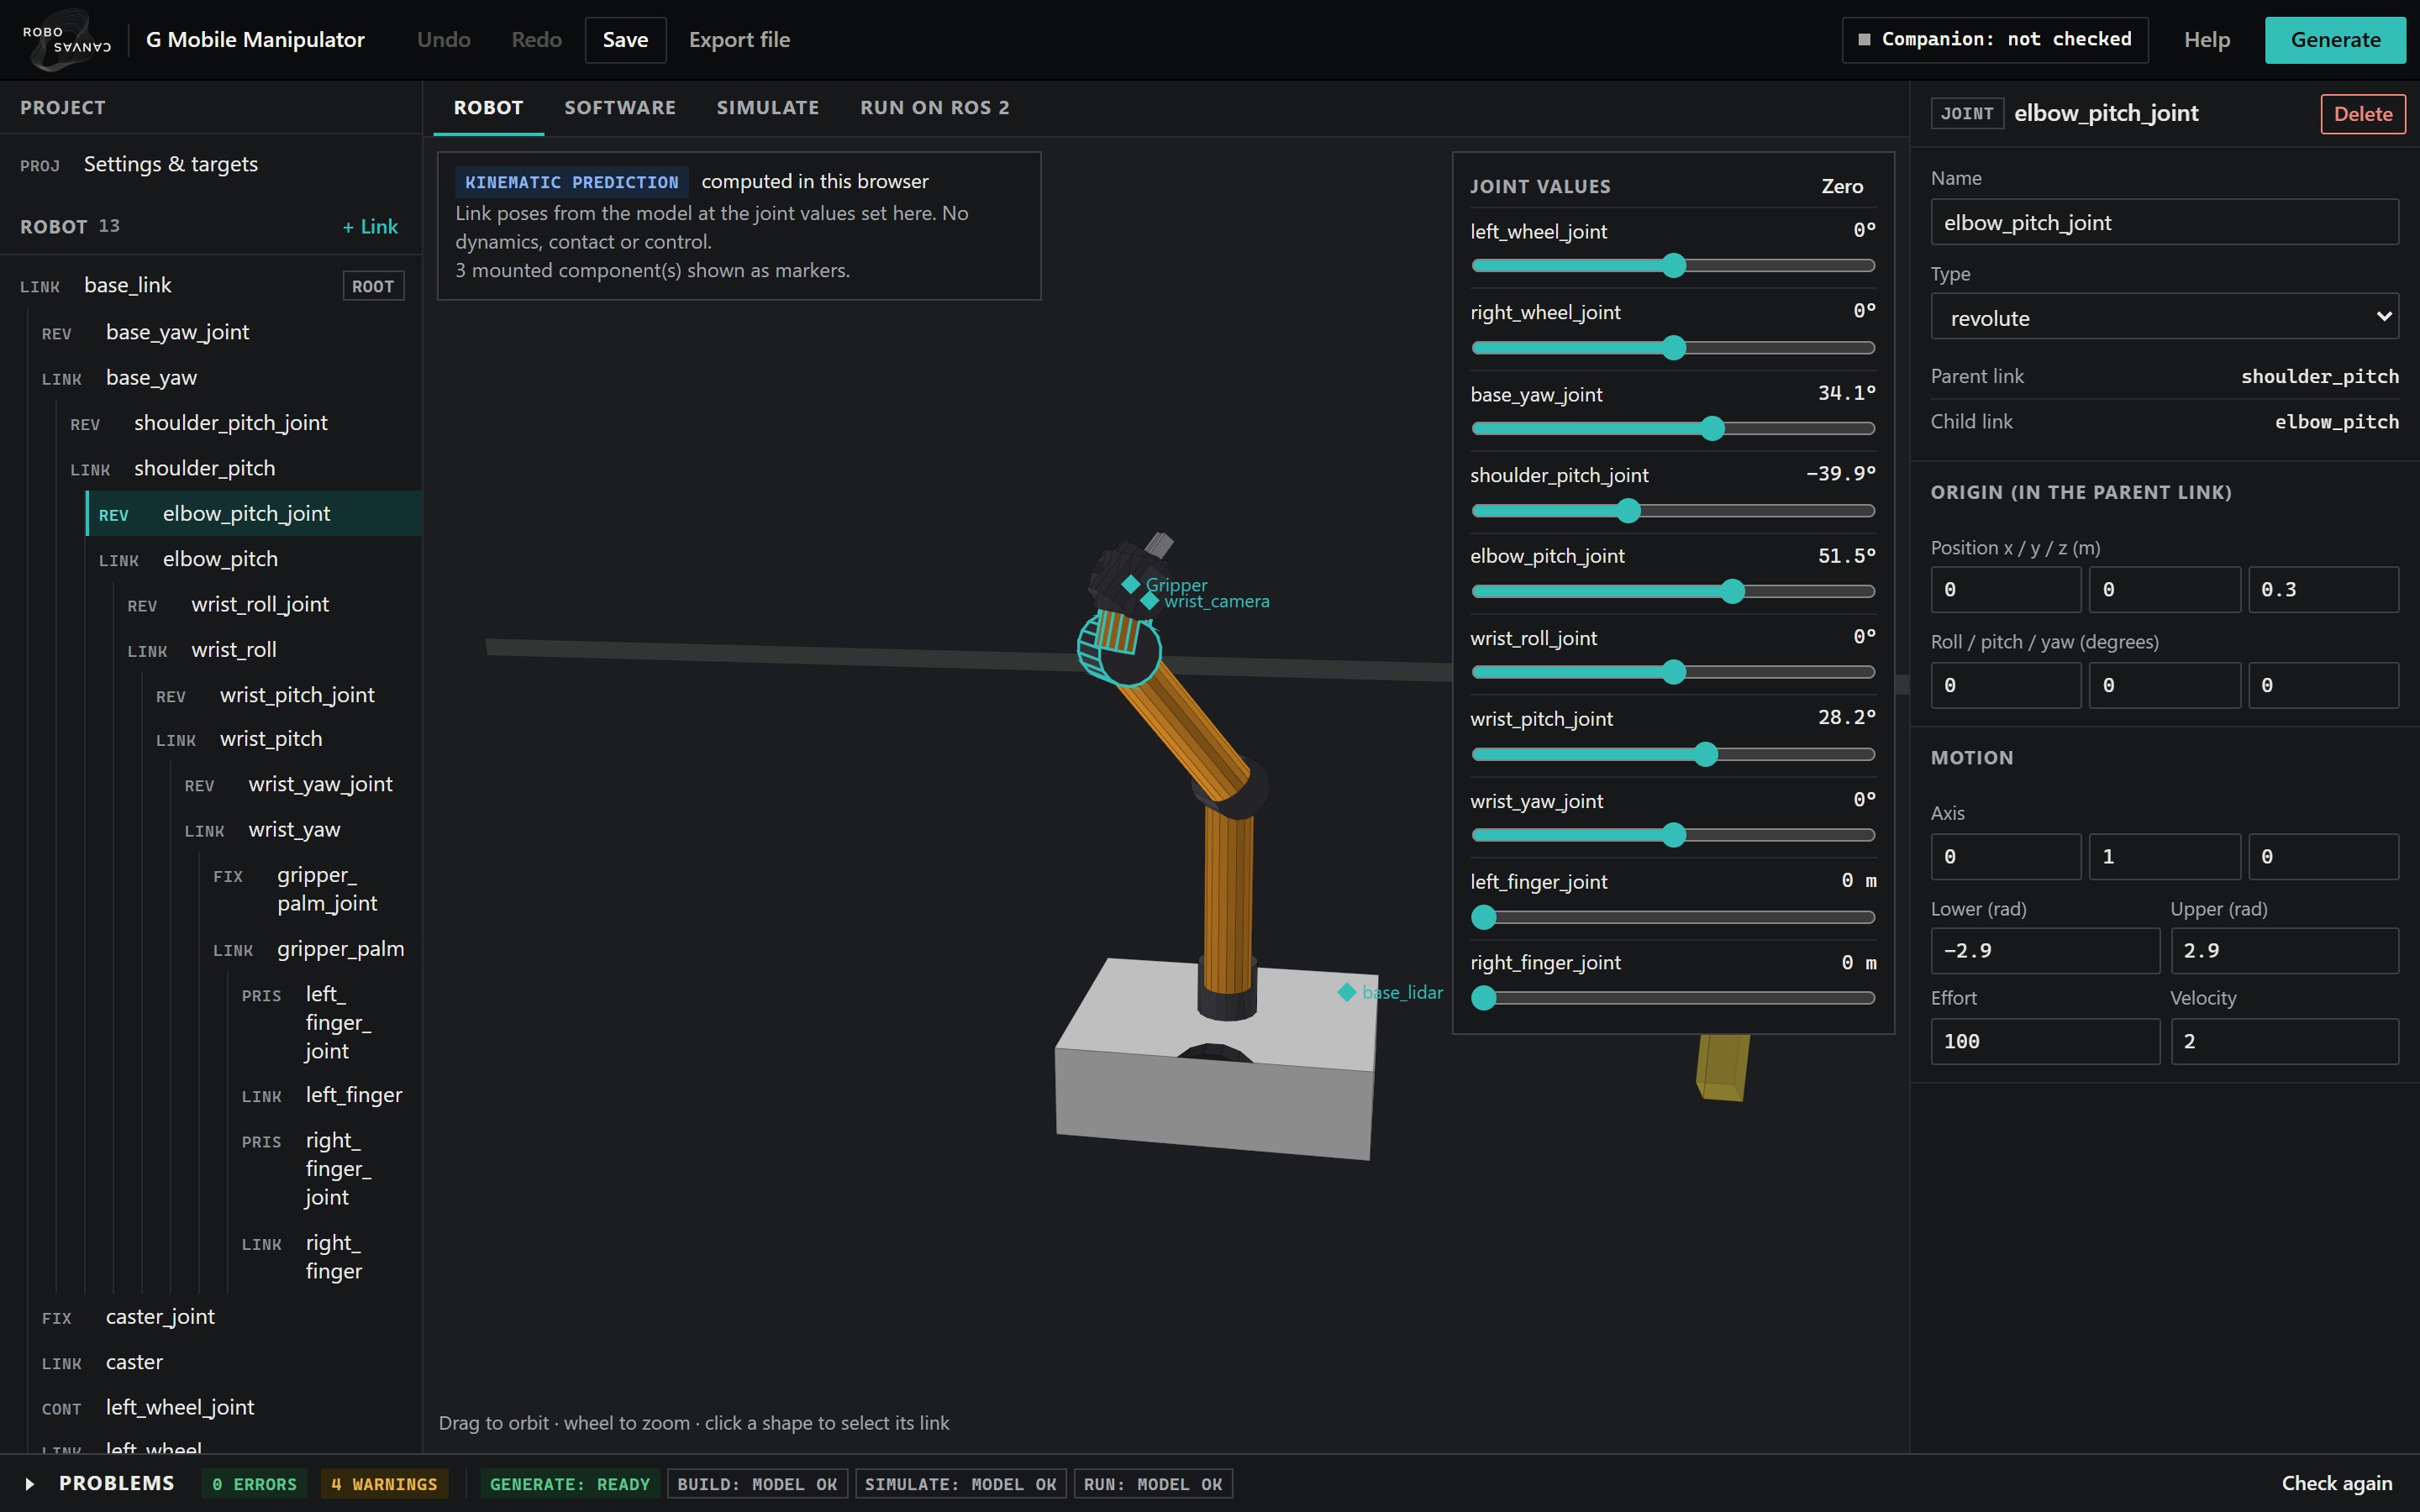Adjust the elbow_pitch_joint slider
The width and height of the screenshot is (2420, 1512).
click(x=1673, y=591)
